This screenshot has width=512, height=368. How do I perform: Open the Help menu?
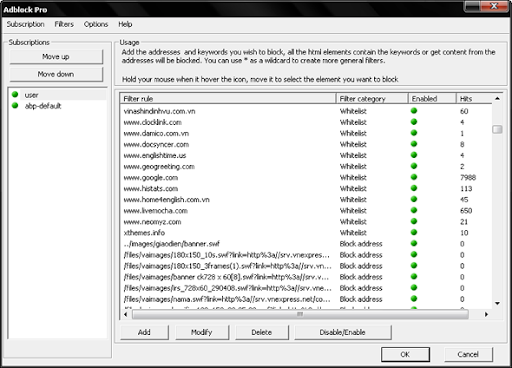pos(125,24)
